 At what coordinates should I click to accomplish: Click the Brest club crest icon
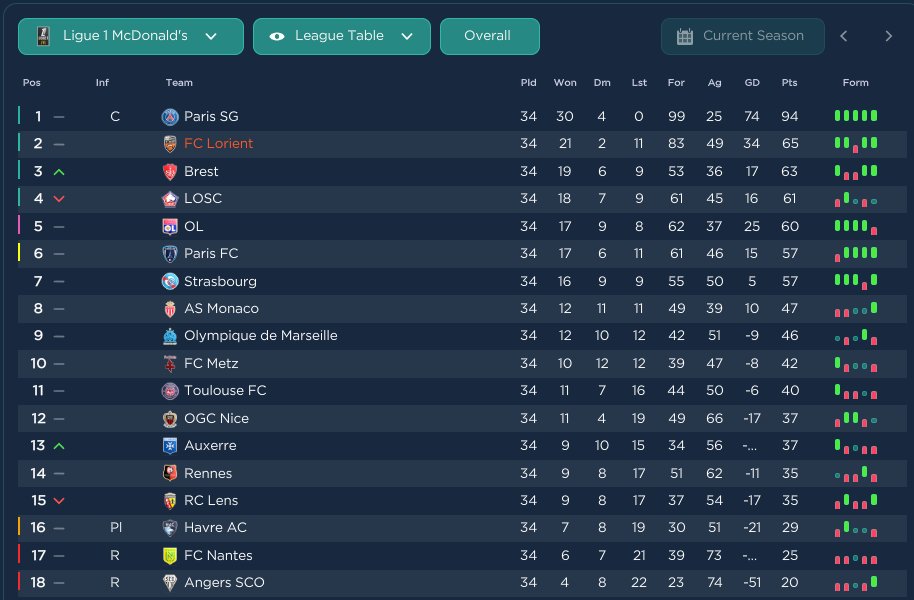click(170, 172)
